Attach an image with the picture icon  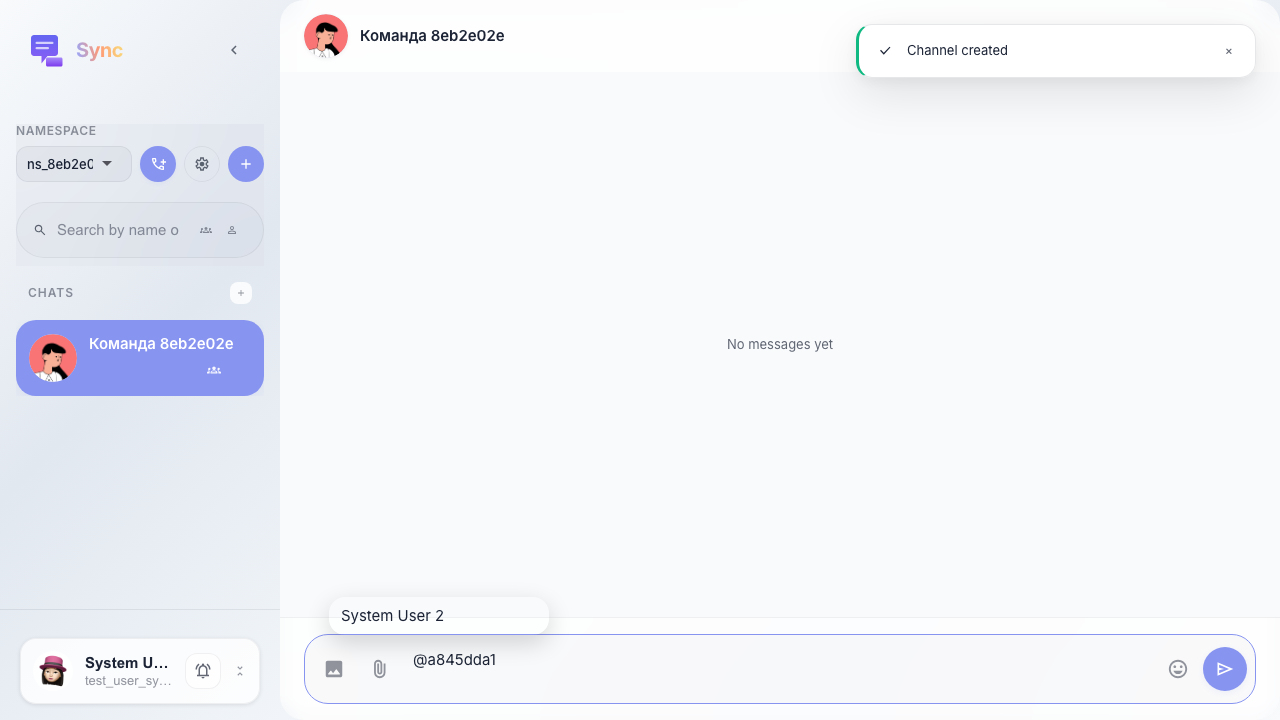(334, 669)
